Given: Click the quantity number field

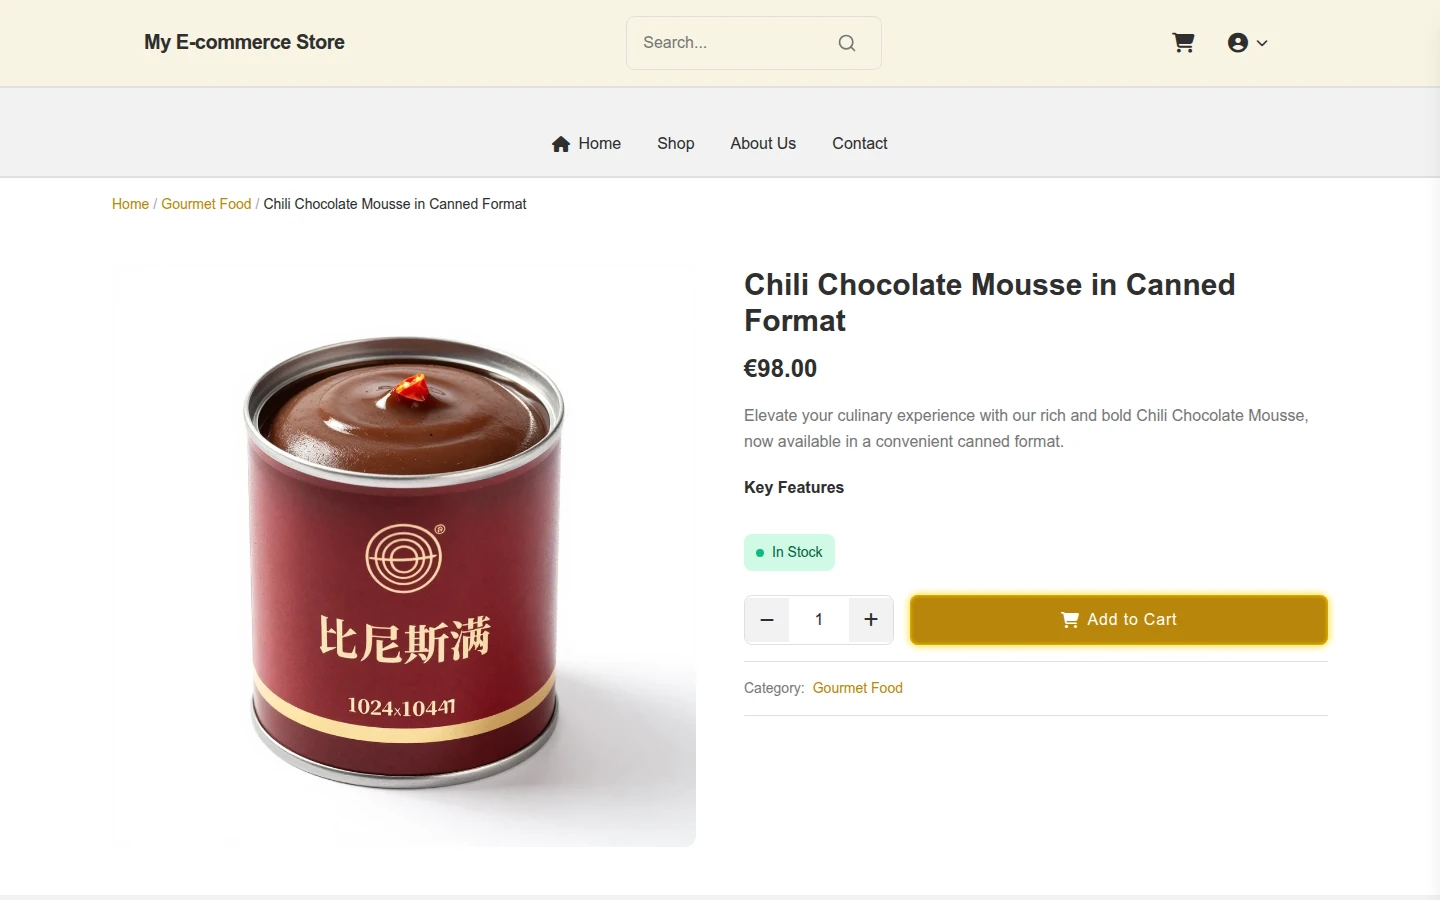Looking at the screenshot, I should pyautogui.click(x=819, y=620).
